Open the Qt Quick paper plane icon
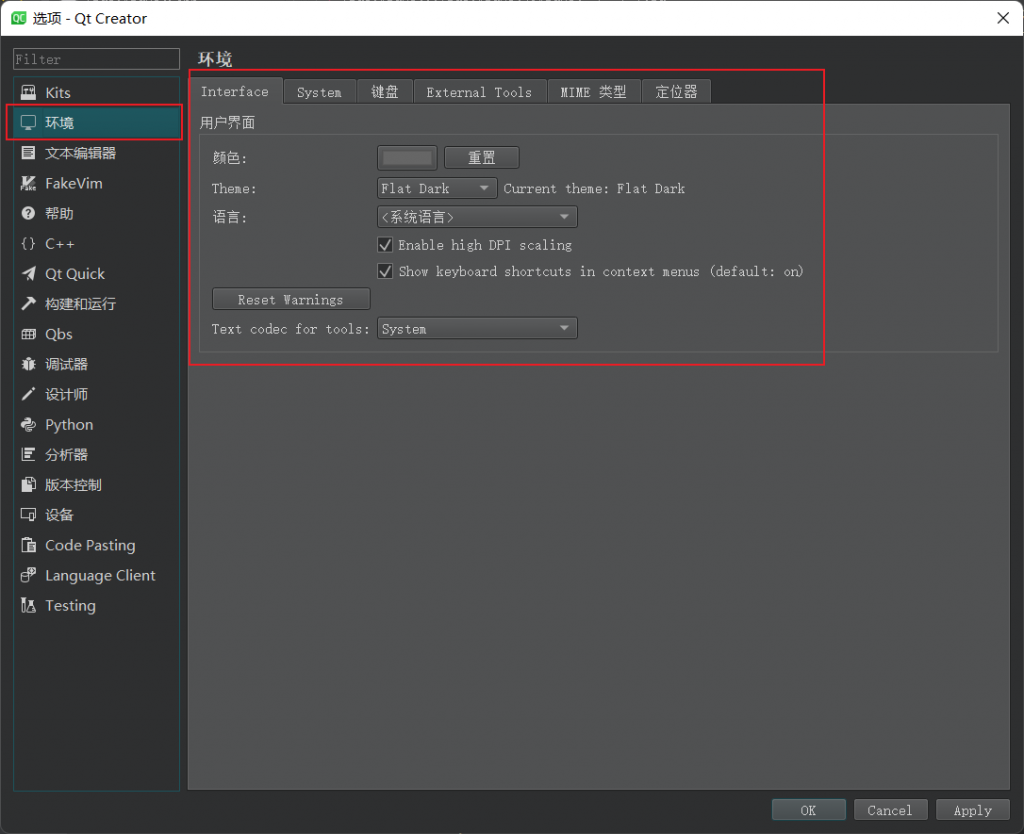Screen dimensions: 1024x834 (x=28, y=274)
